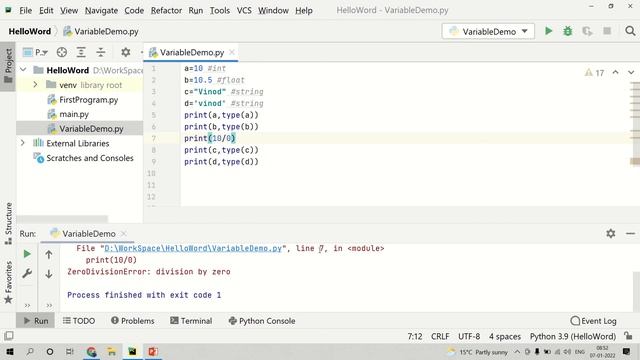Open the Problems tool window
The width and height of the screenshot is (640, 360).
coord(133,321)
